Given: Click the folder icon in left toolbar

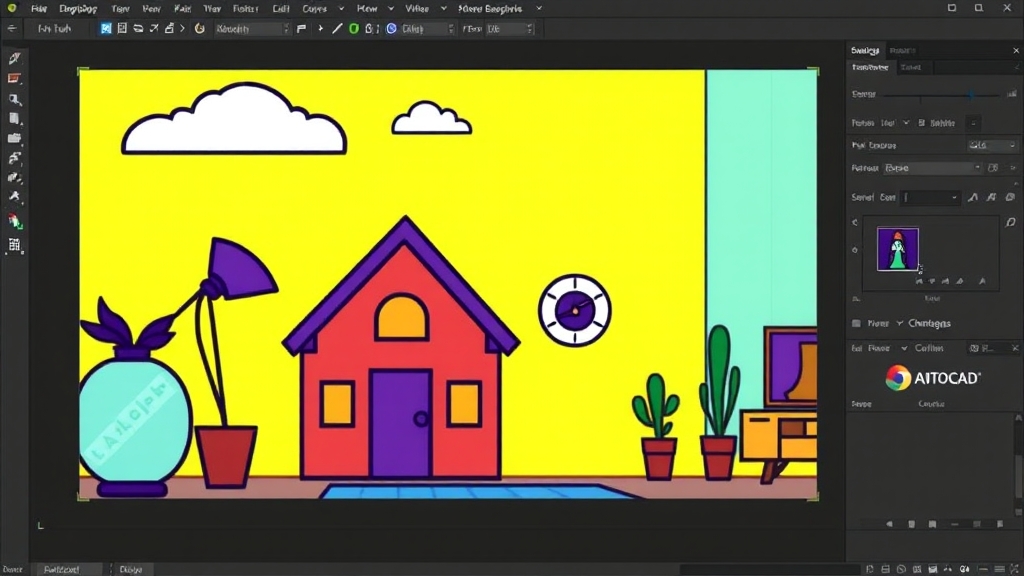Looking at the screenshot, I should pos(15,138).
